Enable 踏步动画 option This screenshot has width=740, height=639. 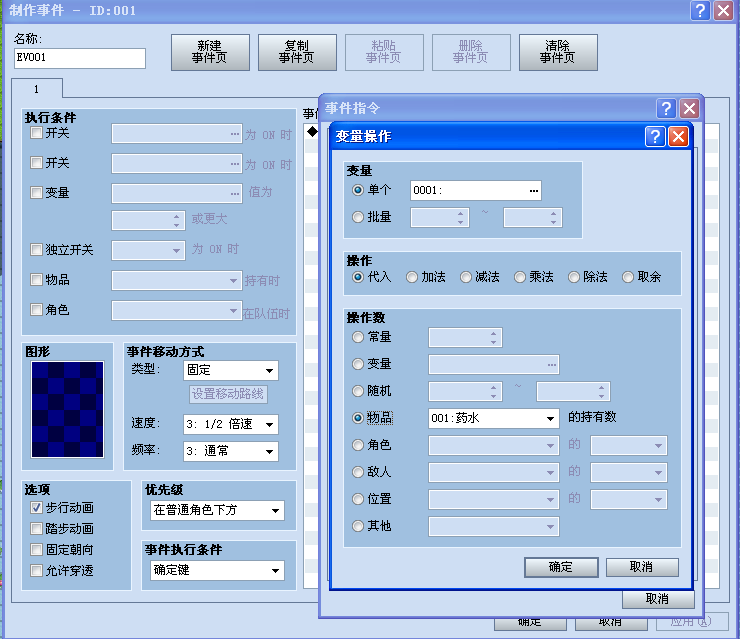pyautogui.click(x=36, y=529)
